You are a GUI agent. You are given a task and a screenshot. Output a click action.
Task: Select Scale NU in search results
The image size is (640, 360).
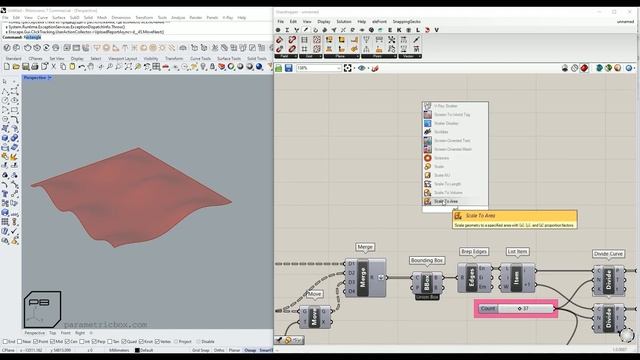(x=455, y=175)
